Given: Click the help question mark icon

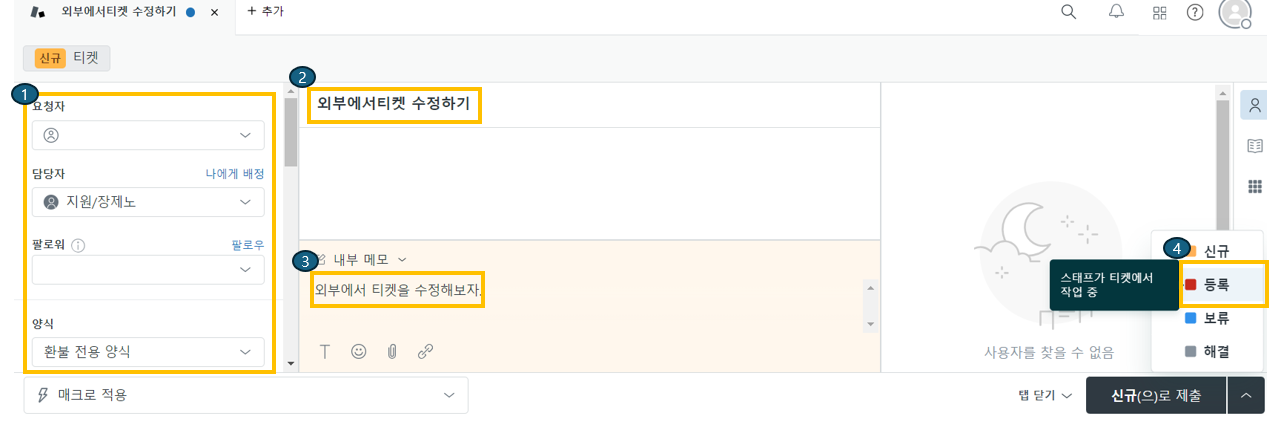Looking at the screenshot, I should coord(1194,13).
